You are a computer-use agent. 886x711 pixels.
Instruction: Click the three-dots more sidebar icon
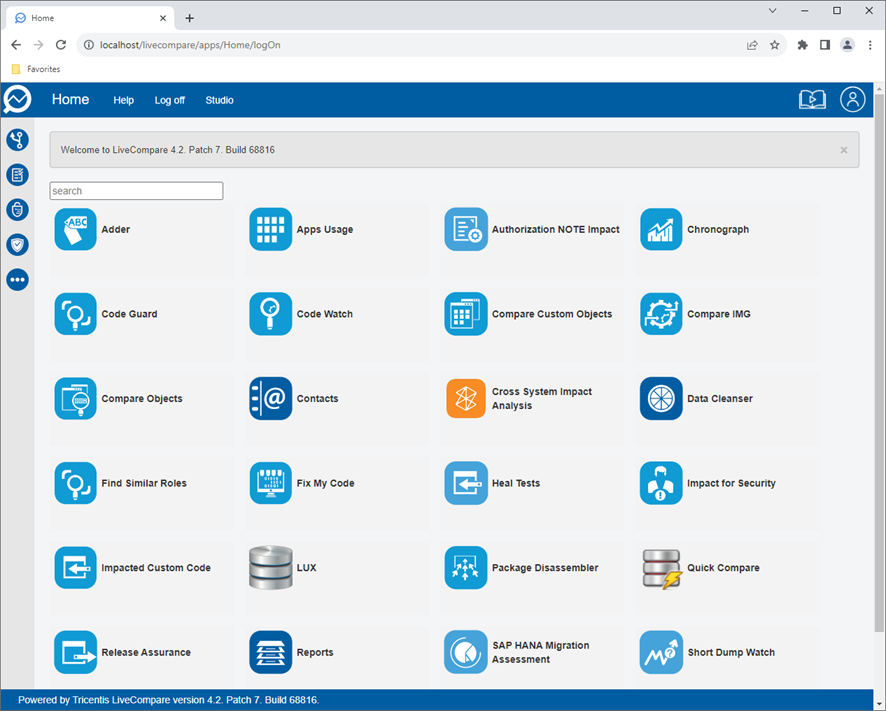[18, 280]
